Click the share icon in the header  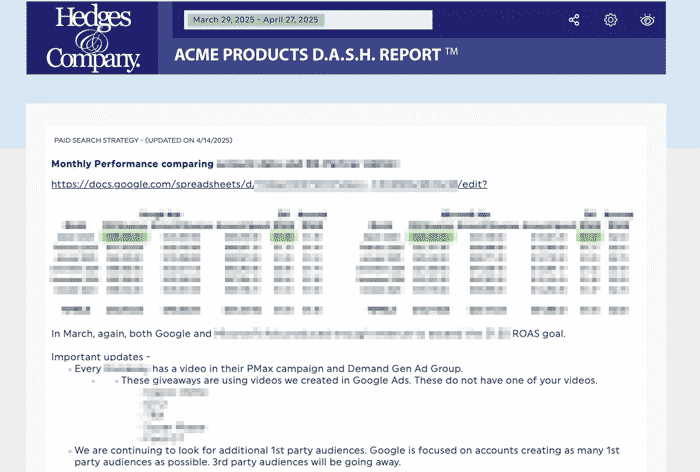pos(574,20)
